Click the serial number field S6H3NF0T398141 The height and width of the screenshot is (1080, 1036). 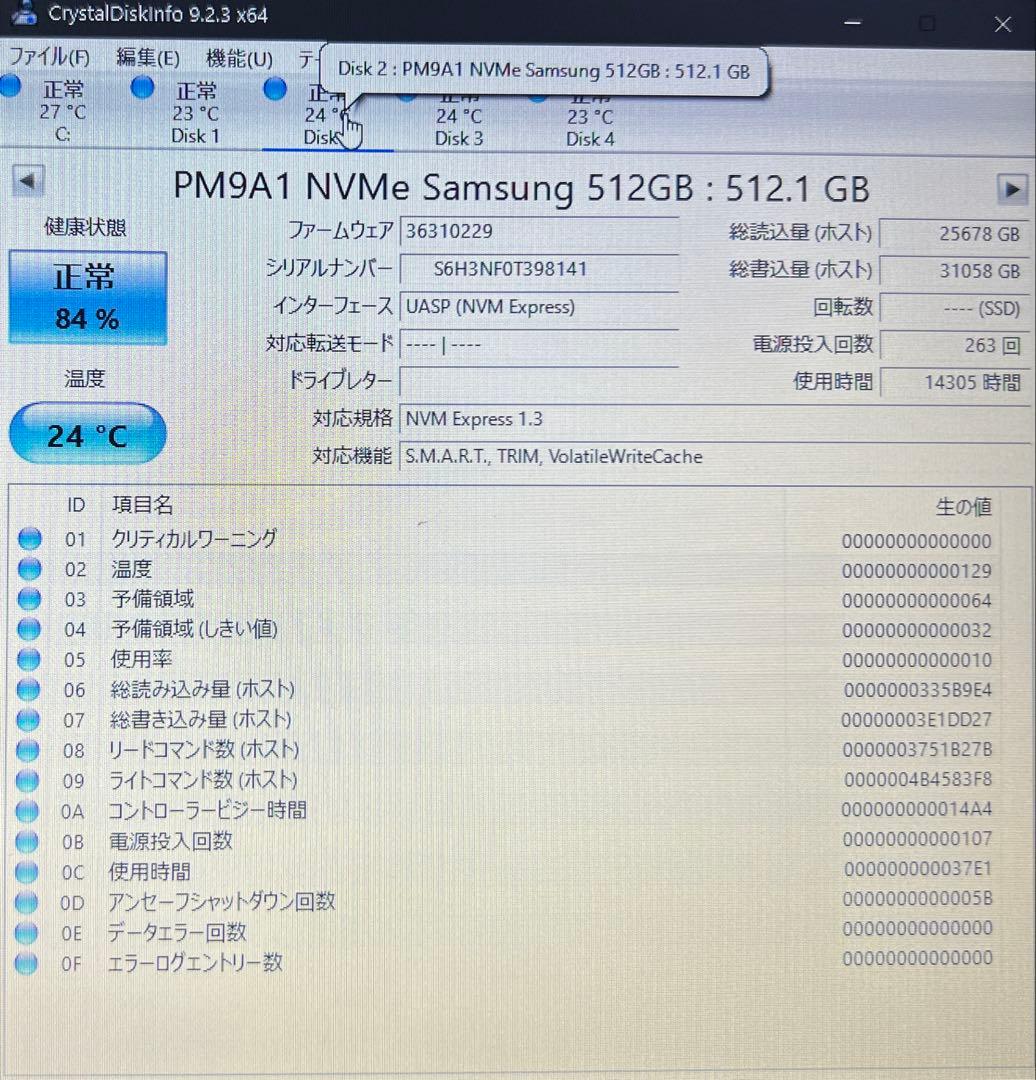point(539,269)
